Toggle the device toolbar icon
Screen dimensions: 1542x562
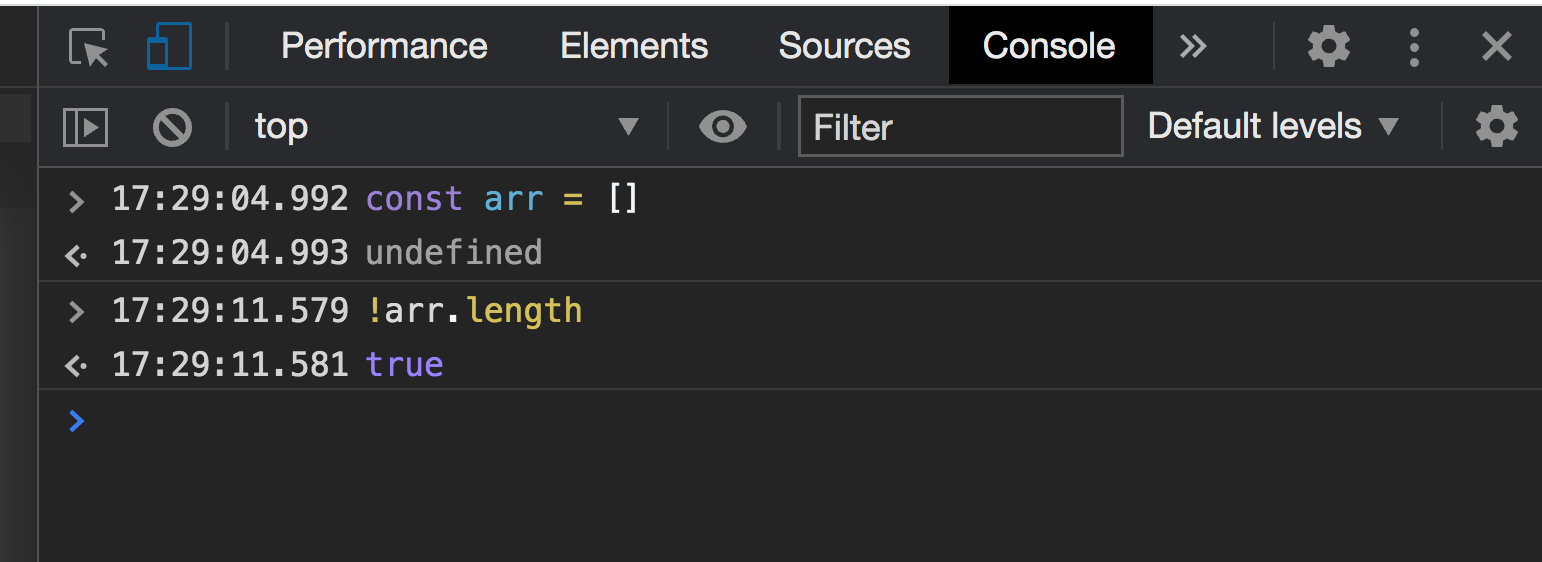[x=168, y=47]
